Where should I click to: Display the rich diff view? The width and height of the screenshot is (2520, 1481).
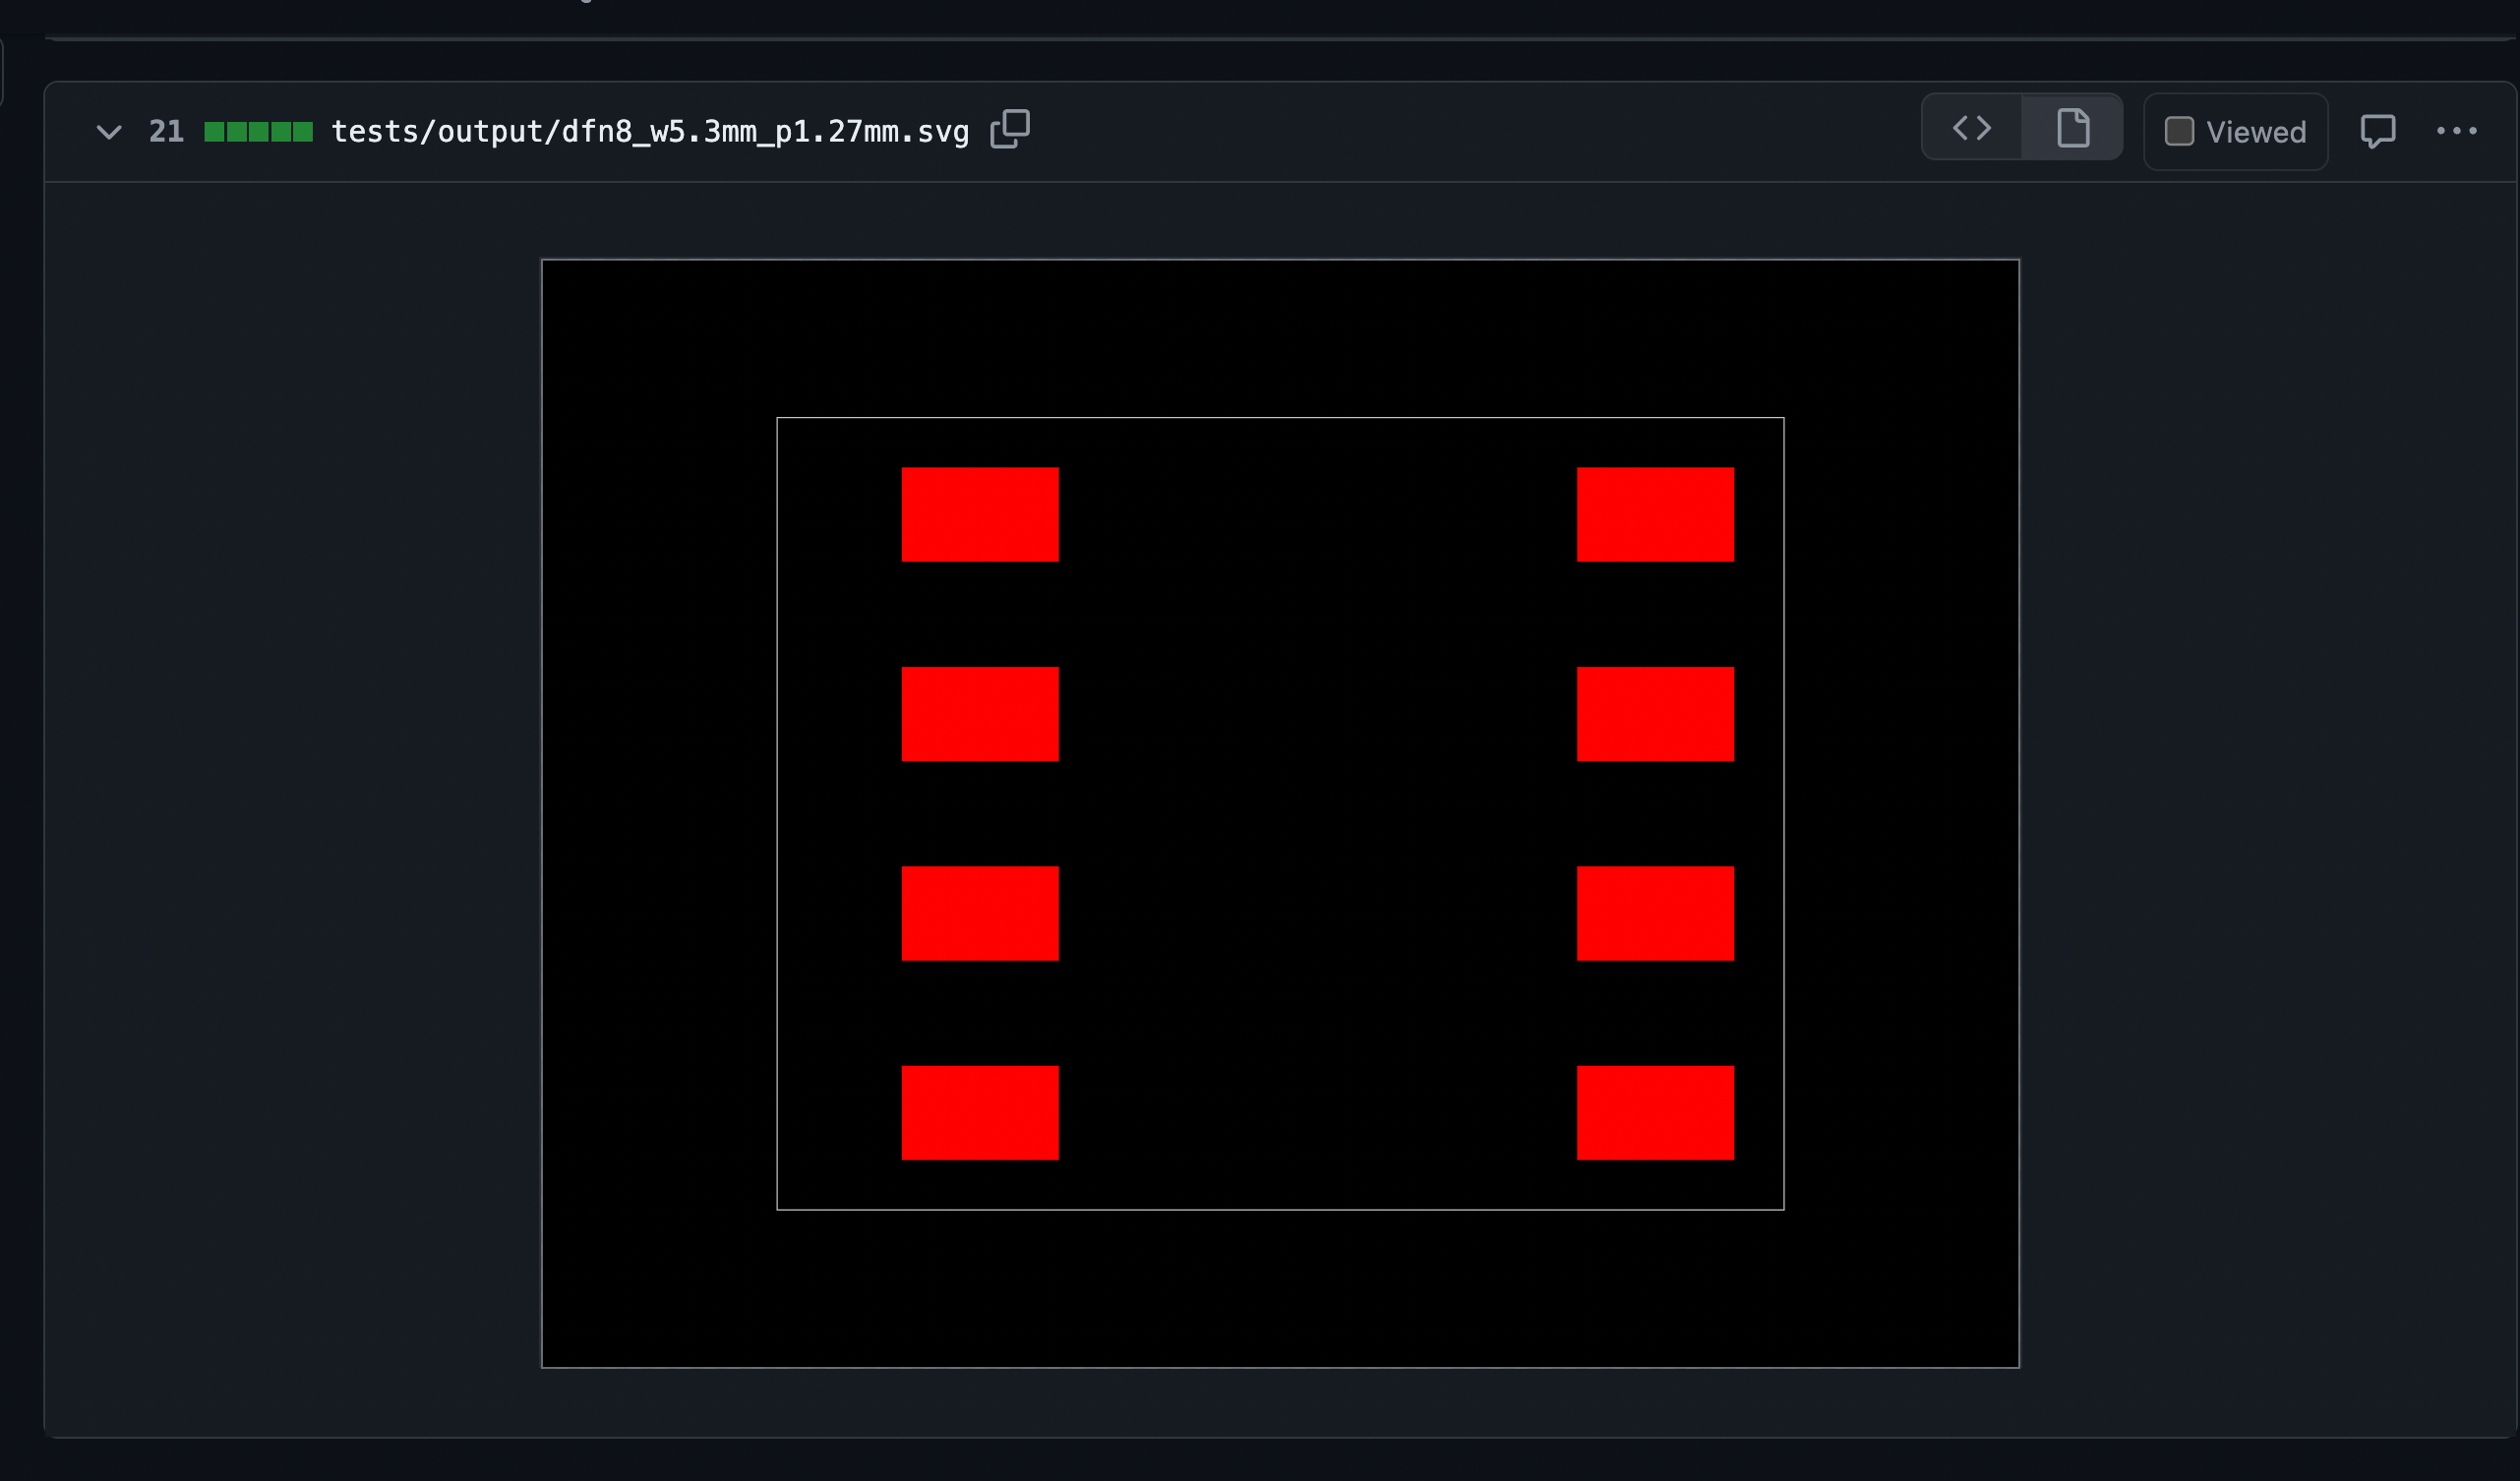2072,128
